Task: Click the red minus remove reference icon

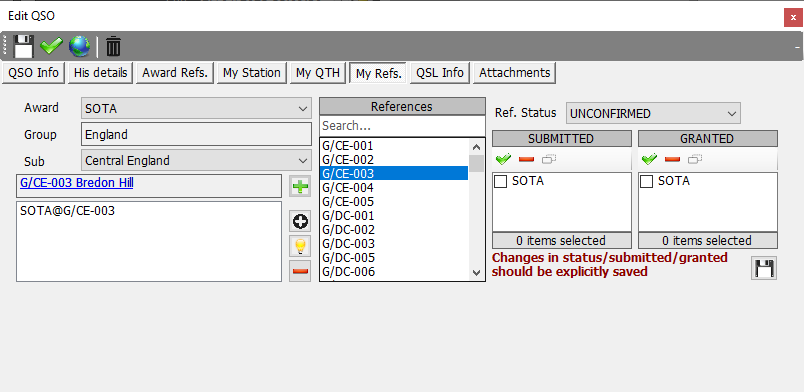Action: click(300, 270)
